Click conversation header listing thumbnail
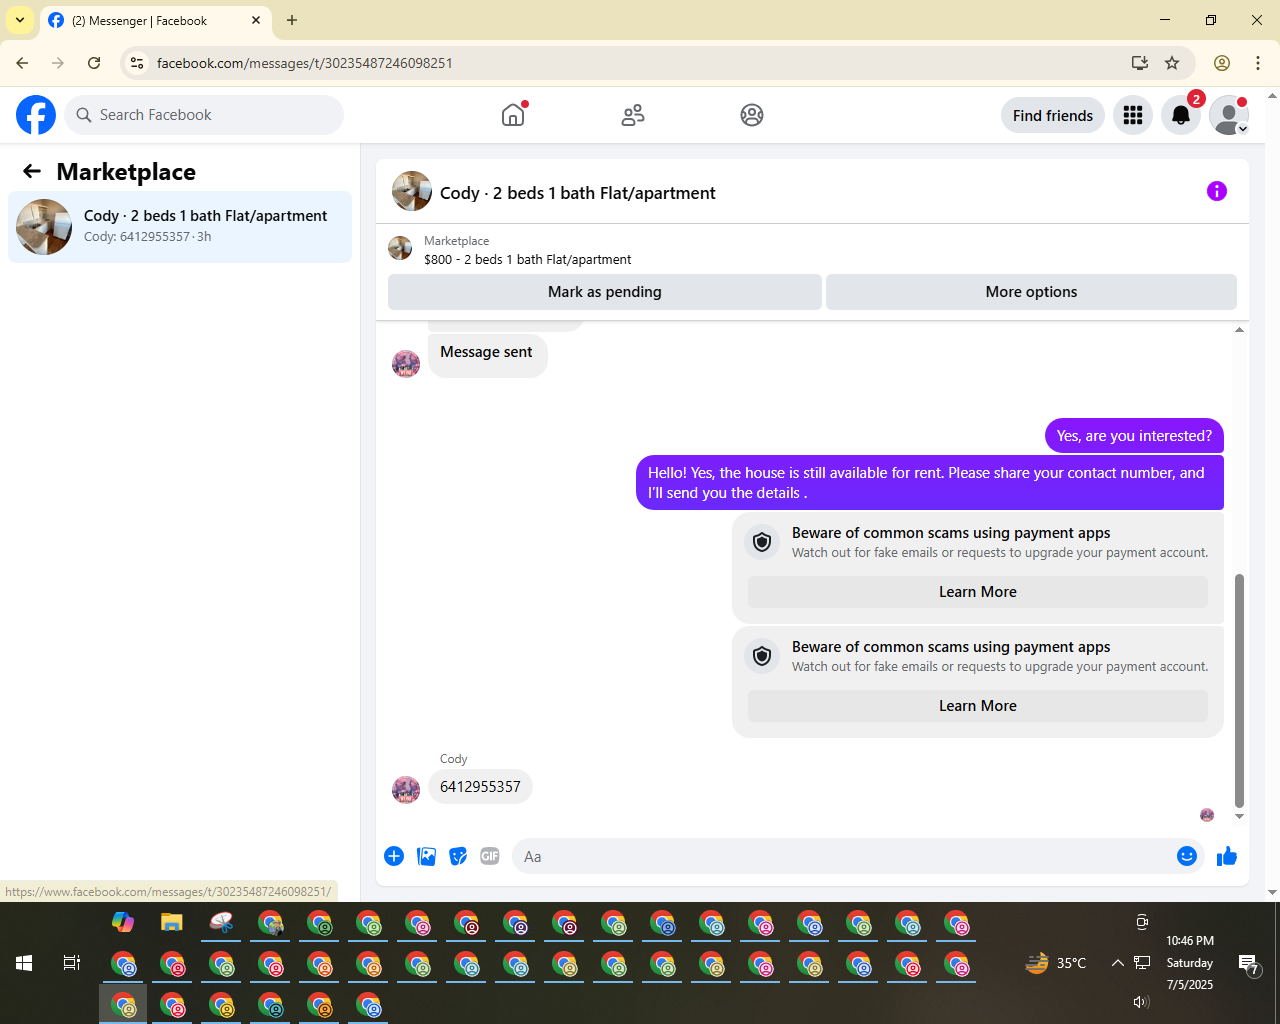1280x1024 pixels. [412, 191]
